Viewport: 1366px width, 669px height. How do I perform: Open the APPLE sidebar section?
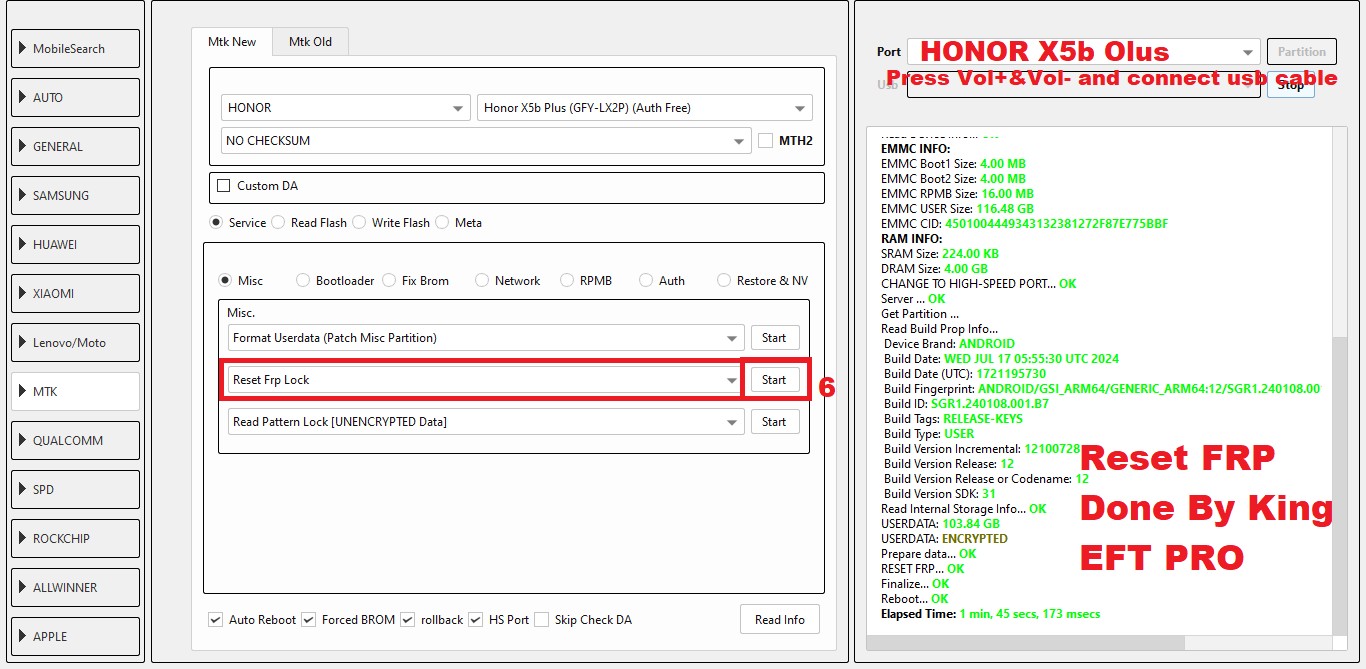(76, 637)
